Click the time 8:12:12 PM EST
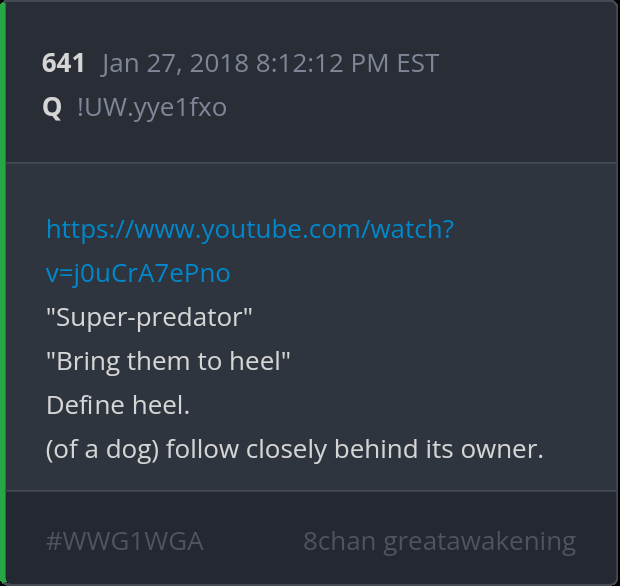This screenshot has height=586, width=620. [x=348, y=63]
